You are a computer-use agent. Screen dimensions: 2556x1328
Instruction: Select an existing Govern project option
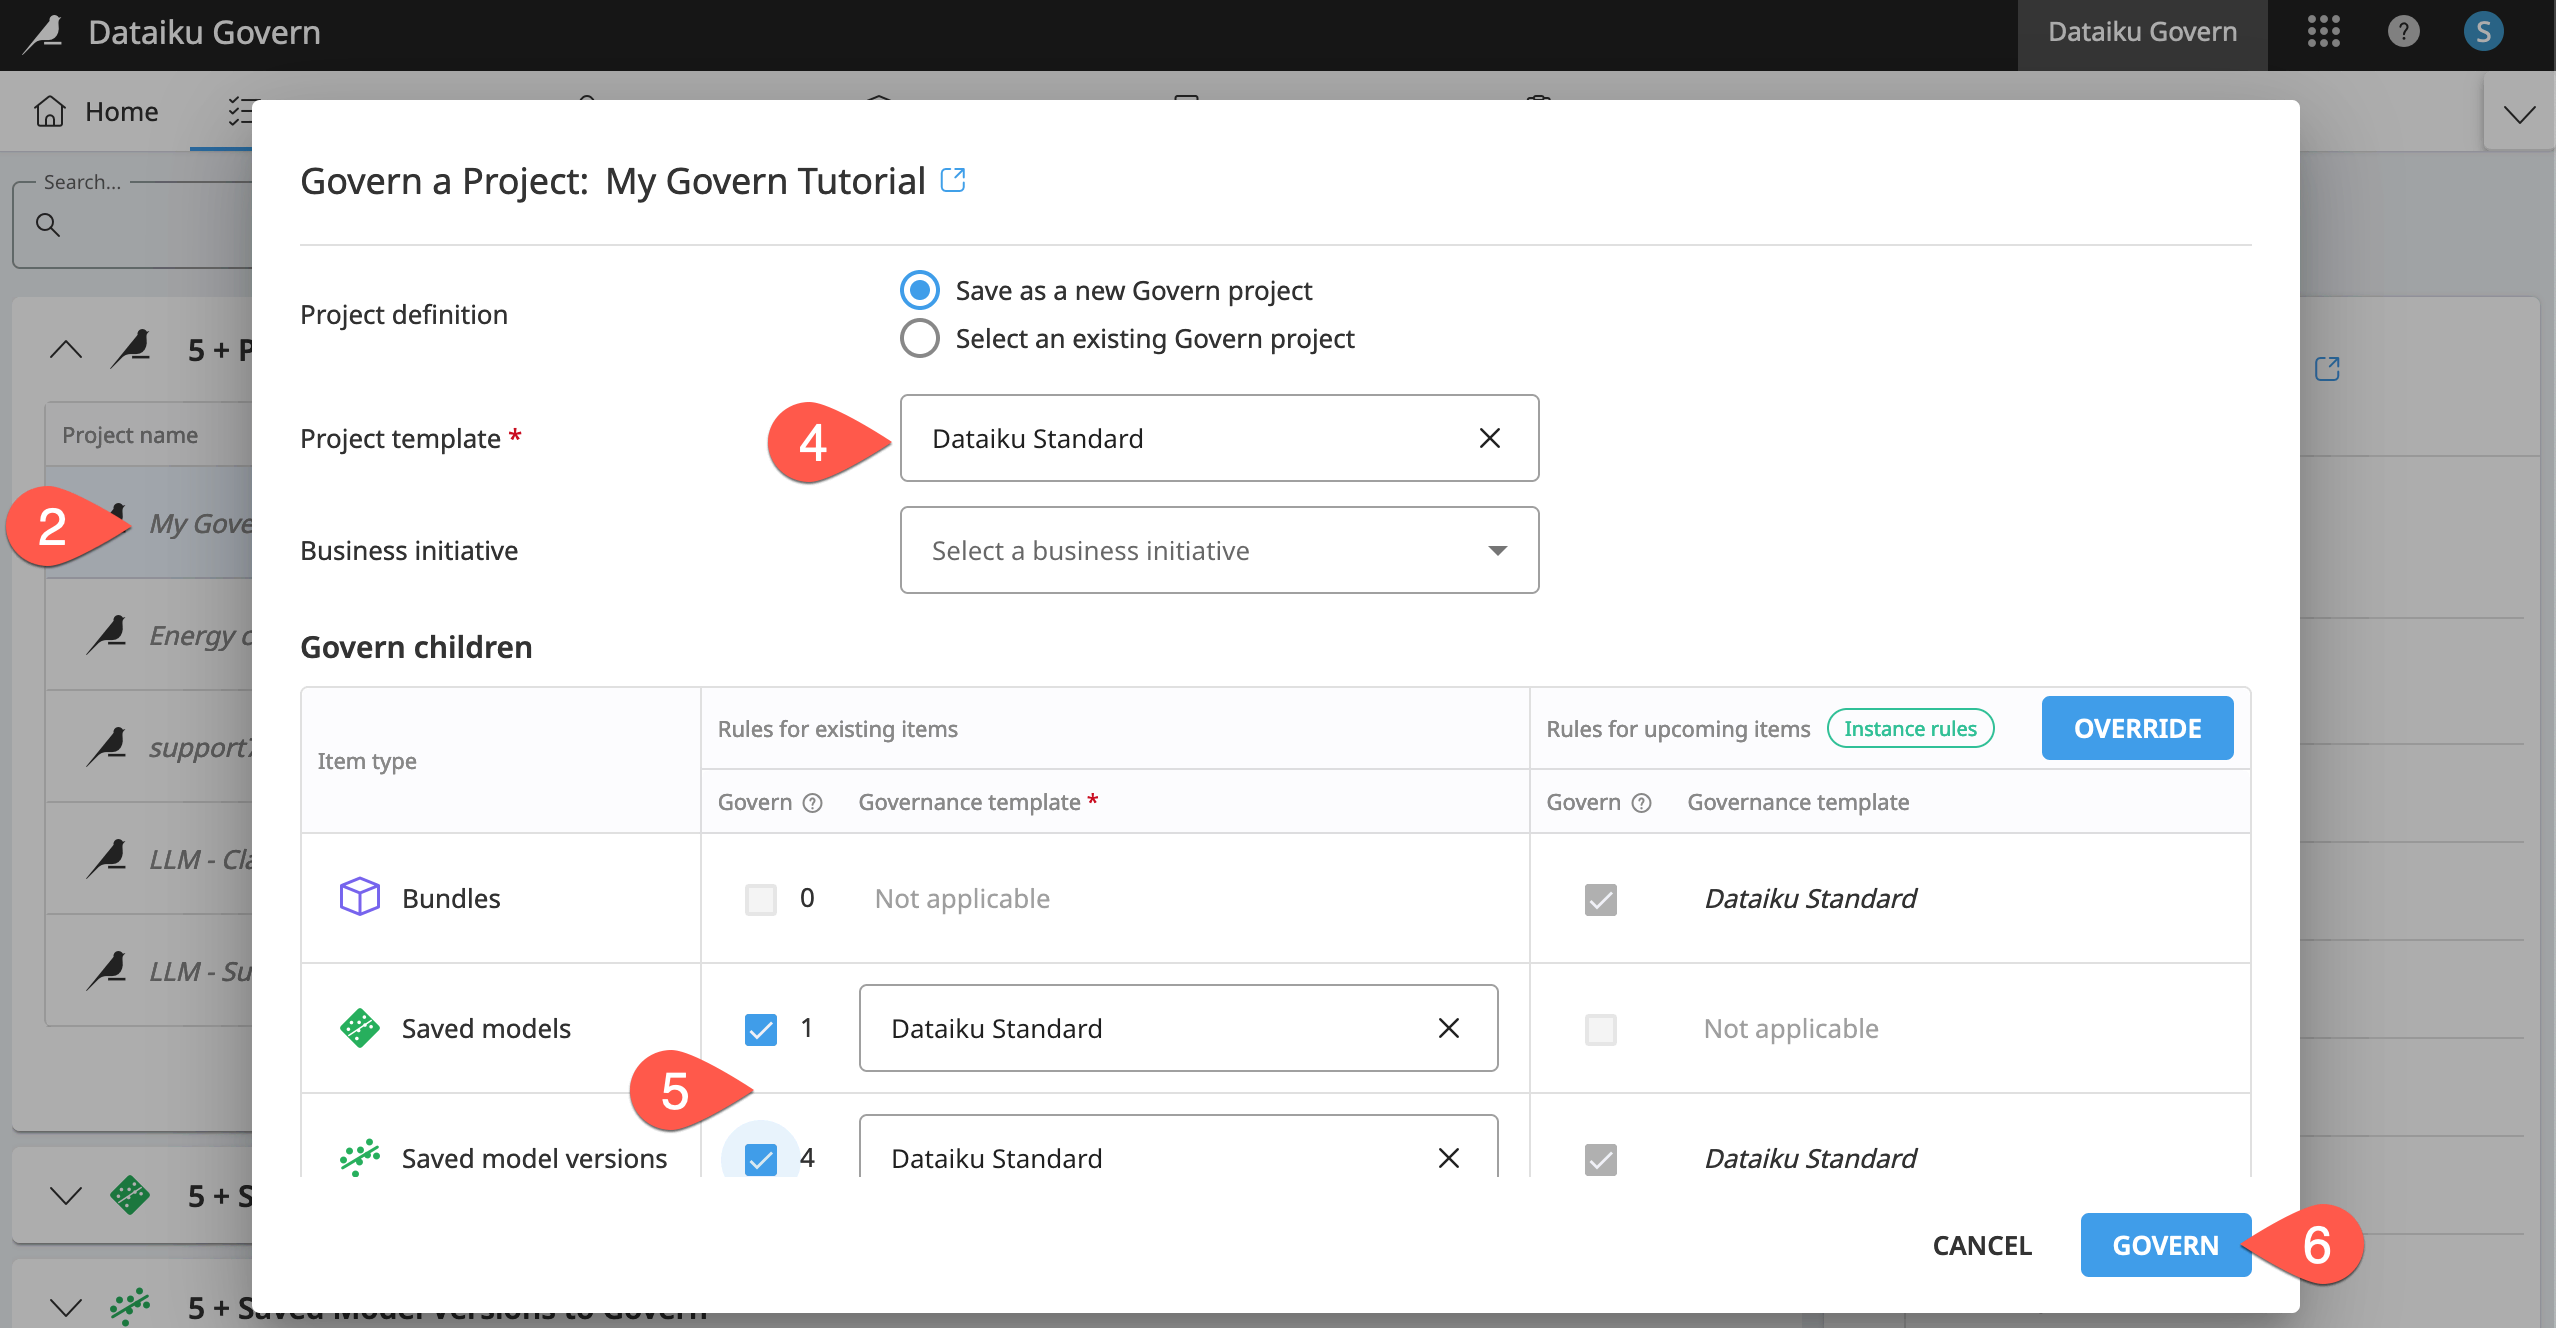tap(919, 338)
